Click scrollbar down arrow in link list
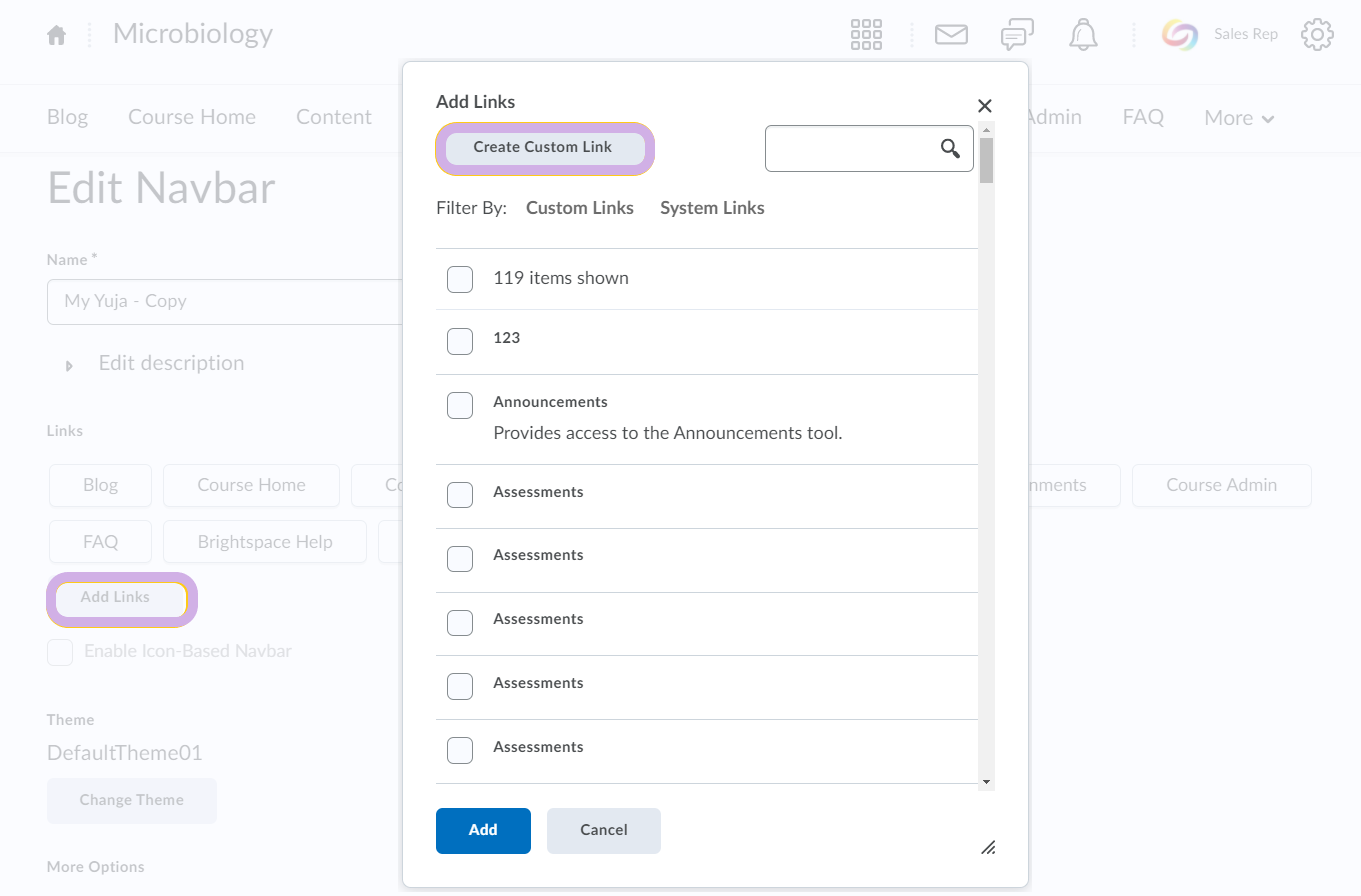Image resolution: width=1361 pixels, height=896 pixels. 986,782
